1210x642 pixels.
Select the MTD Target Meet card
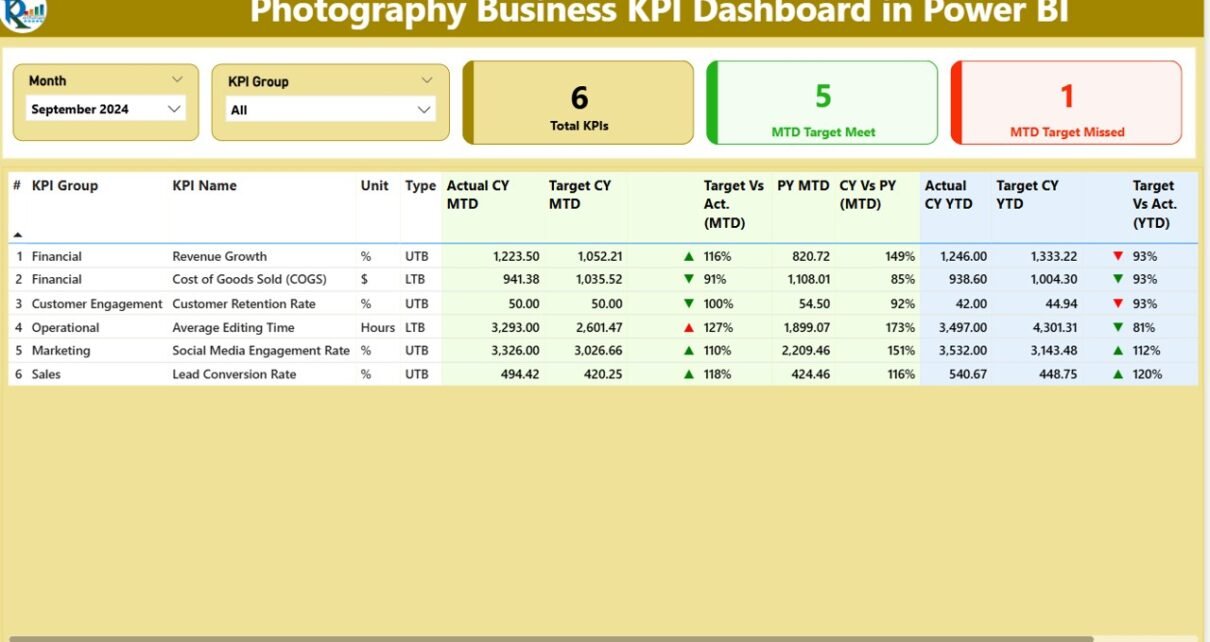coord(823,103)
